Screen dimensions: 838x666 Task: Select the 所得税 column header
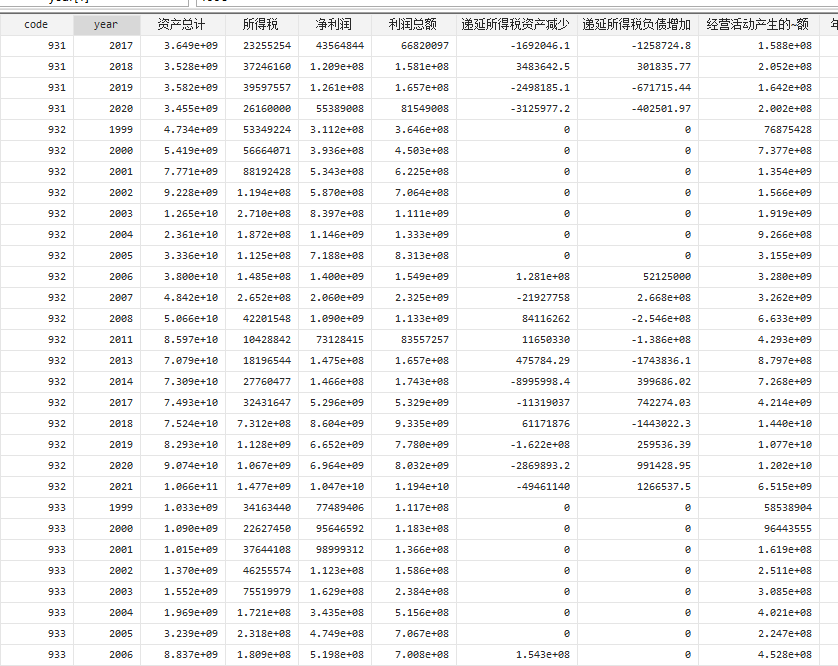[x=261, y=24]
